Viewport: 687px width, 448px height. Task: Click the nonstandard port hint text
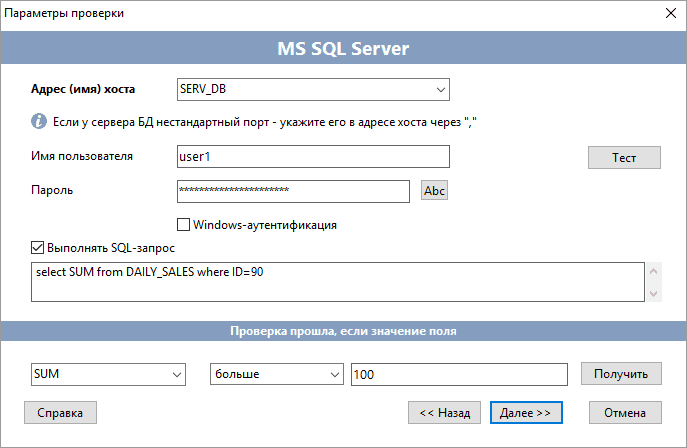point(265,122)
